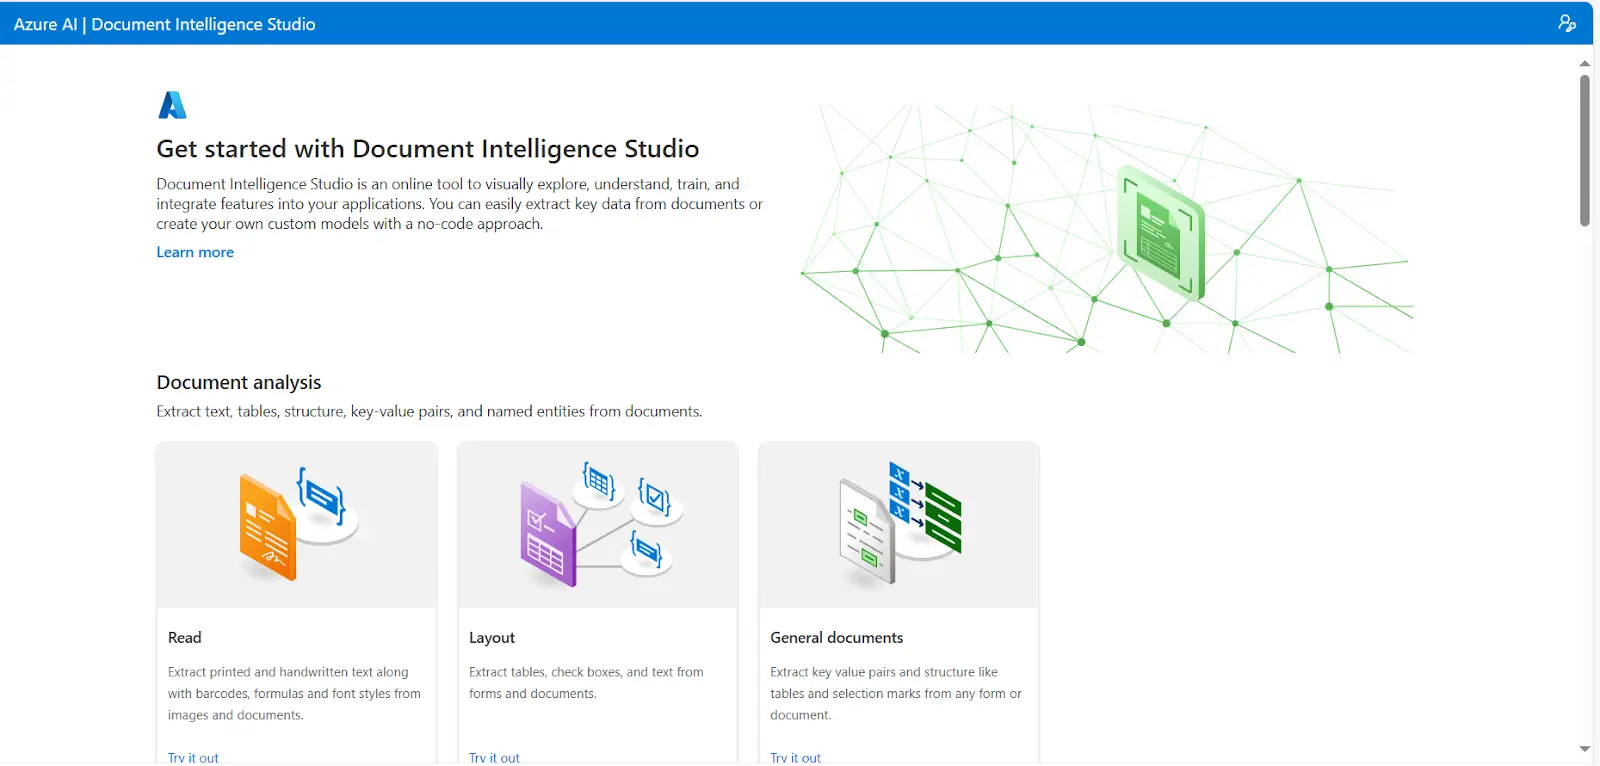Screen dimensions: 1600x766
Task: Open the Learn more link
Action: [x=195, y=252]
